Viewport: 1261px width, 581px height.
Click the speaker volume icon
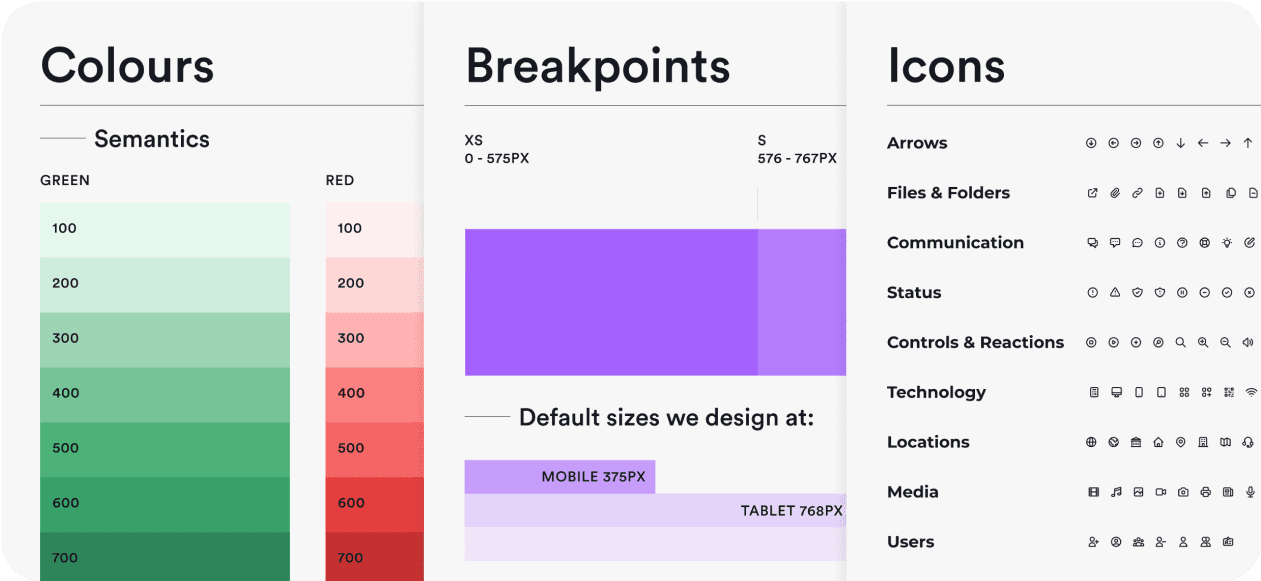[x=1250, y=341]
